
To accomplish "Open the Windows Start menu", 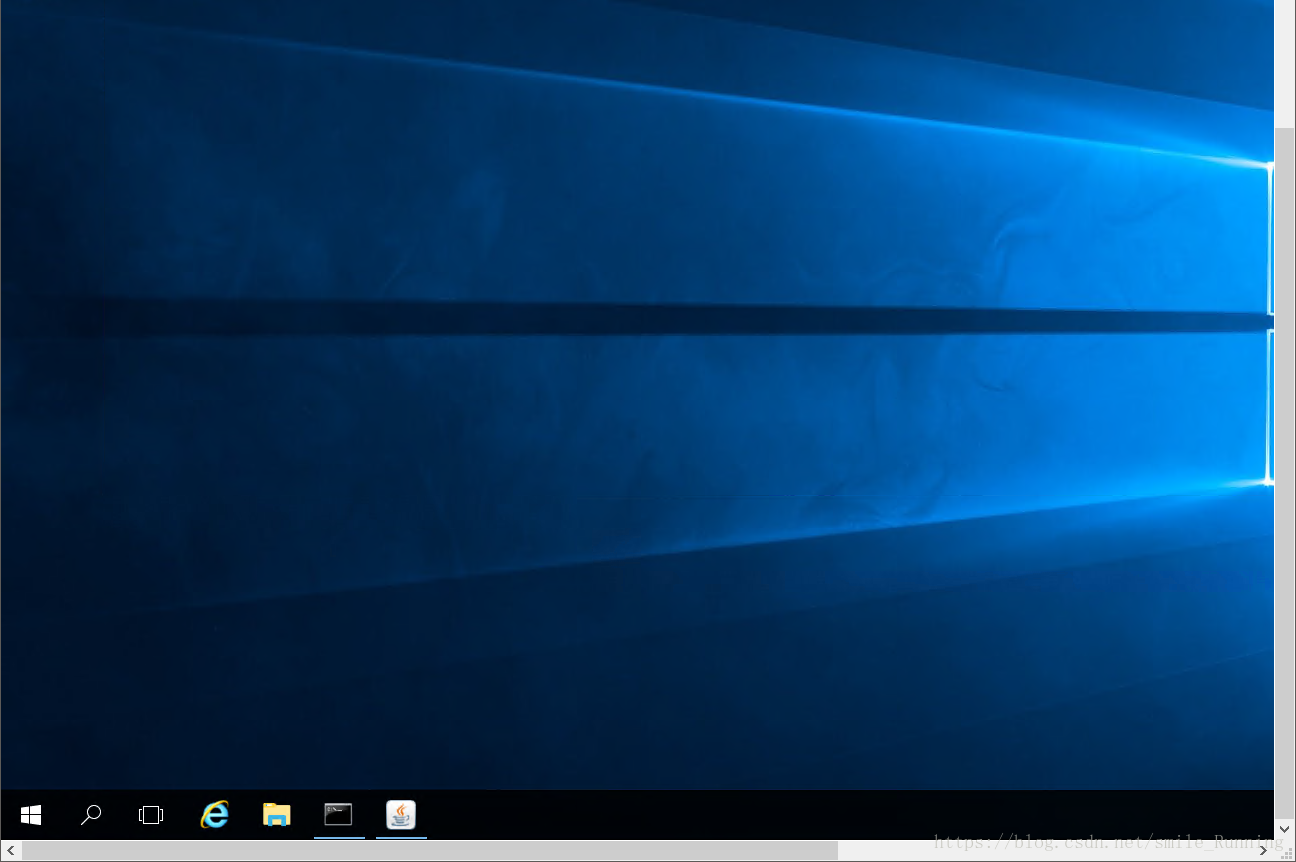I will click(x=31, y=815).
